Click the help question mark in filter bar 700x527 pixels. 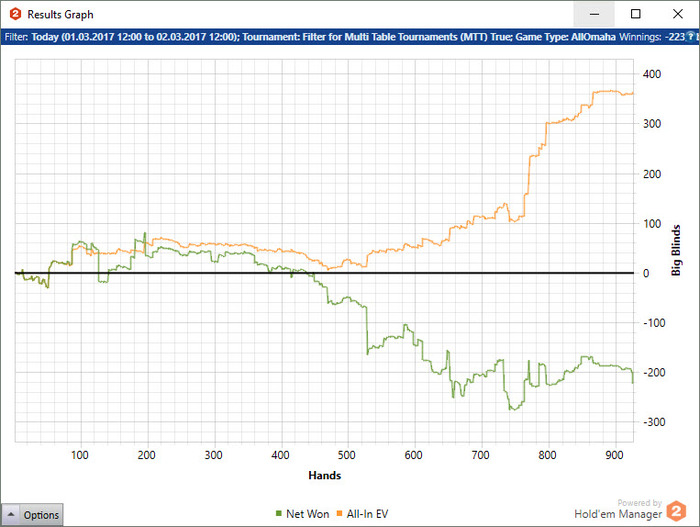coord(690,36)
